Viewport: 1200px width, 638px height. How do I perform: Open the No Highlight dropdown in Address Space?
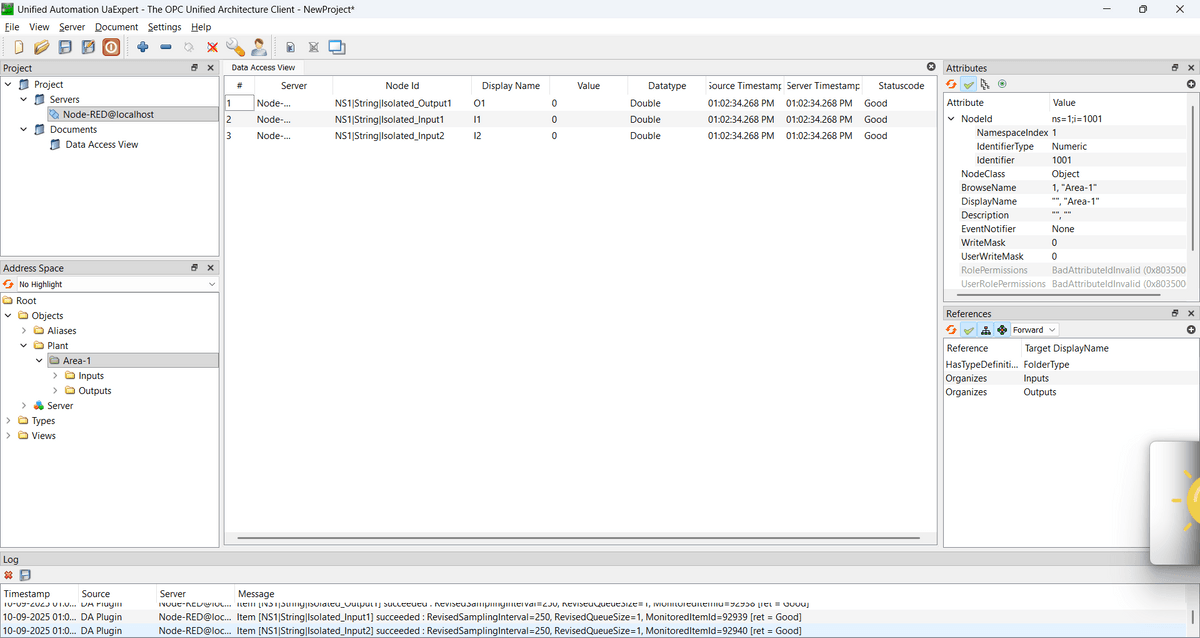click(x=116, y=285)
